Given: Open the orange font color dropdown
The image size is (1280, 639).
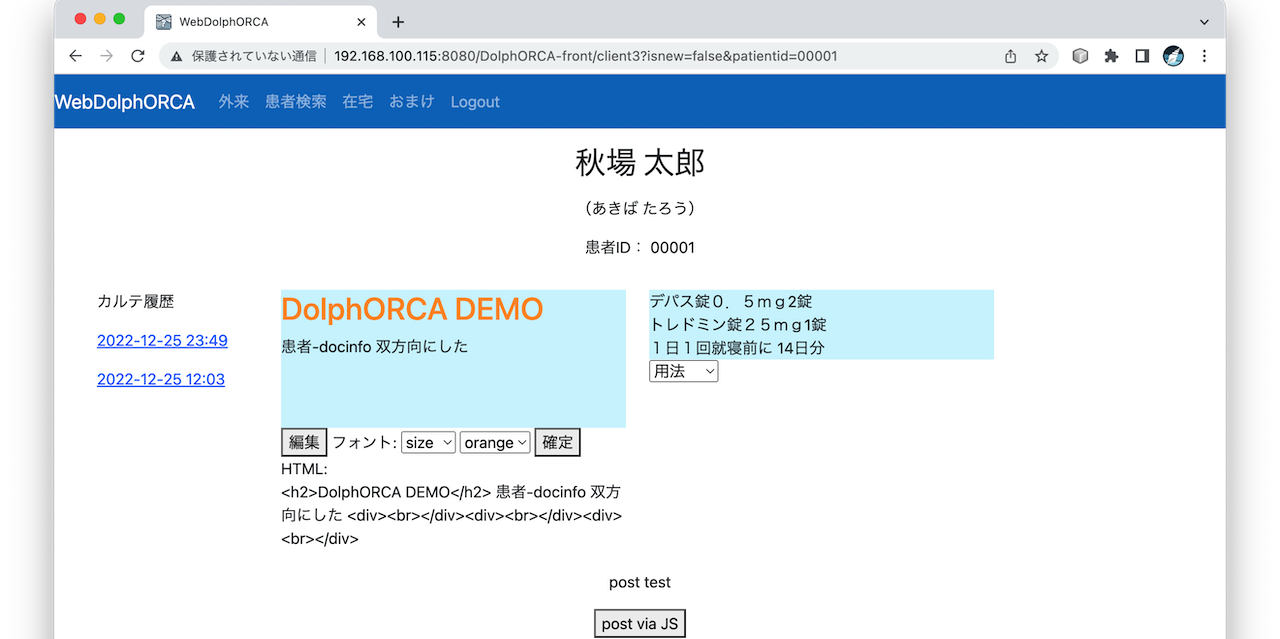Looking at the screenshot, I should point(495,442).
